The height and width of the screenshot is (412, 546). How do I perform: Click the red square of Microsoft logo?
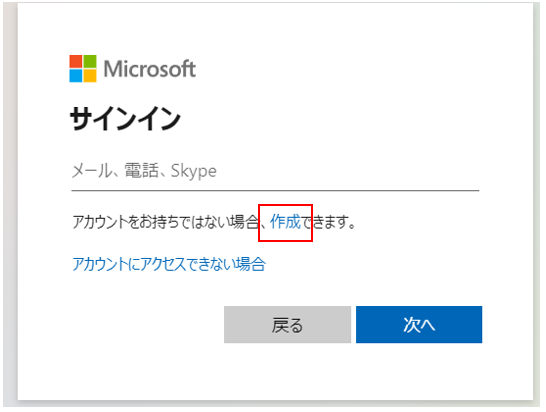76,61
